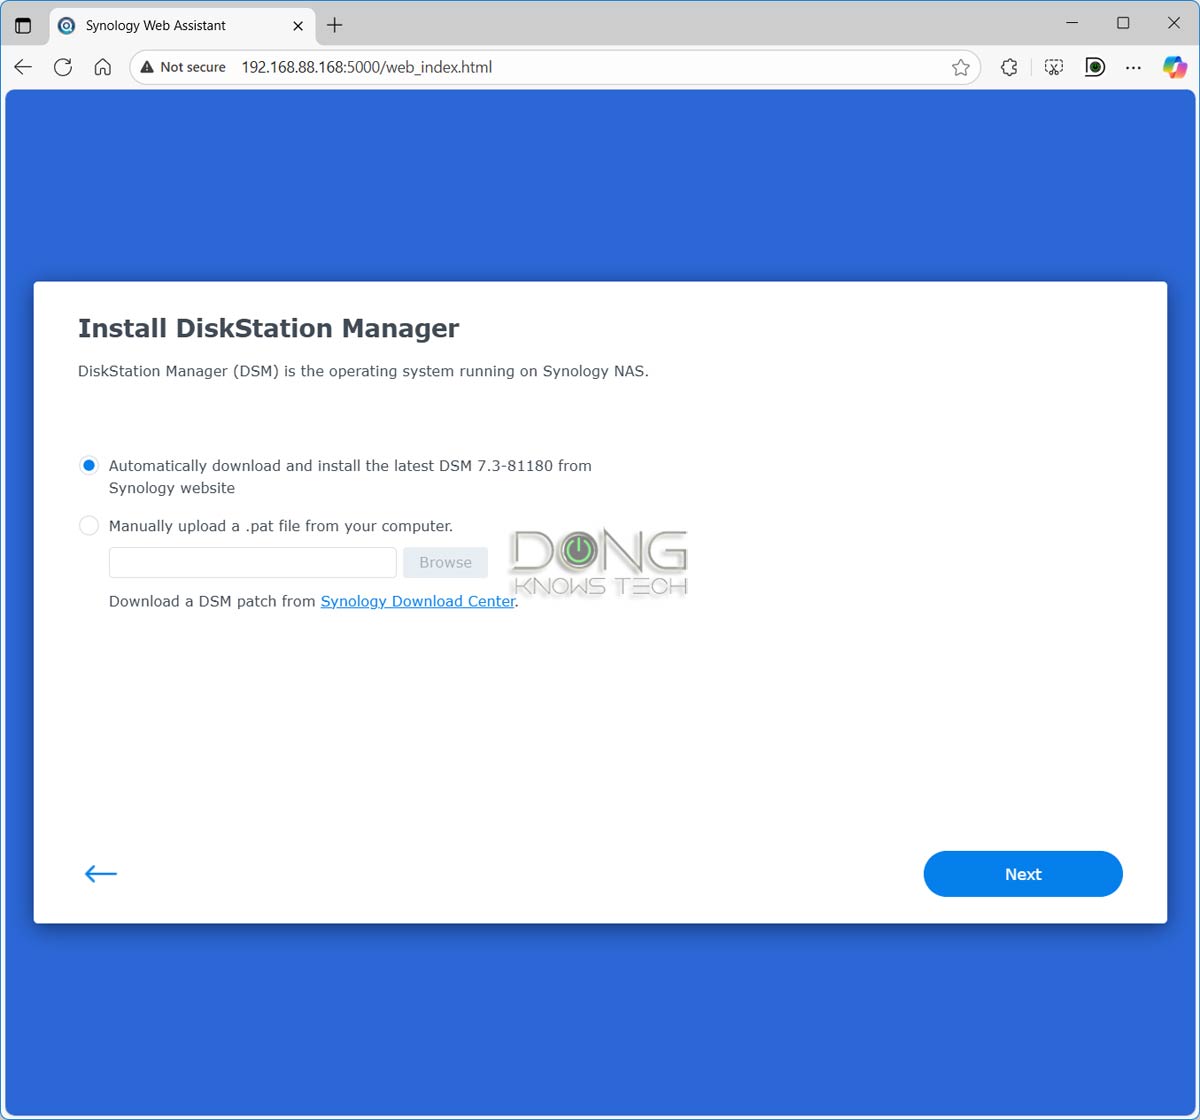Open the browser home page
Image resolution: width=1200 pixels, height=1120 pixels.
(102, 67)
